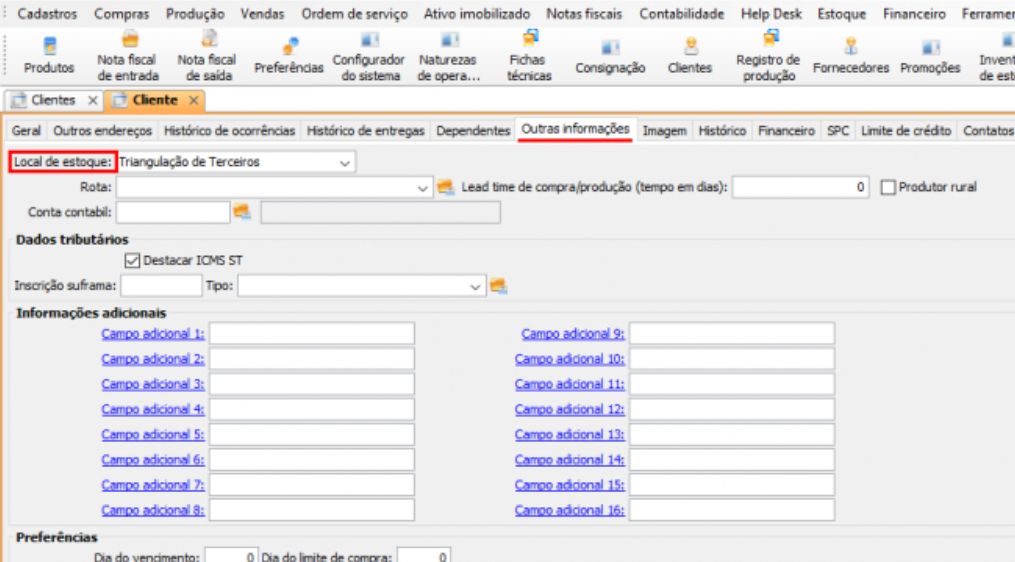Open Fichas técnicas toolbar icon
This screenshot has height=562, width=1015.
click(529, 57)
